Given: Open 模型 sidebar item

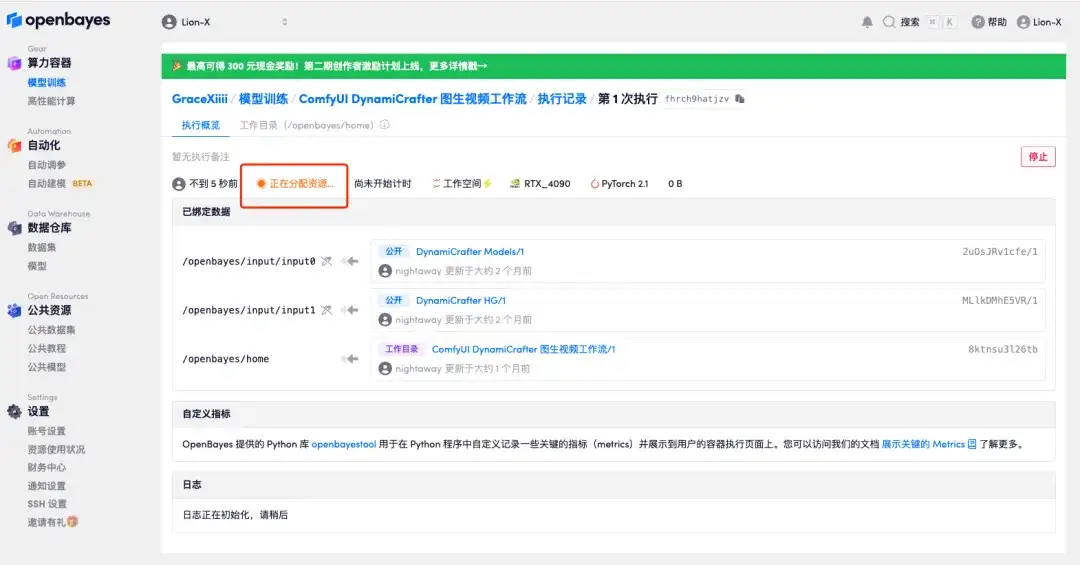Looking at the screenshot, I should (x=37, y=266).
